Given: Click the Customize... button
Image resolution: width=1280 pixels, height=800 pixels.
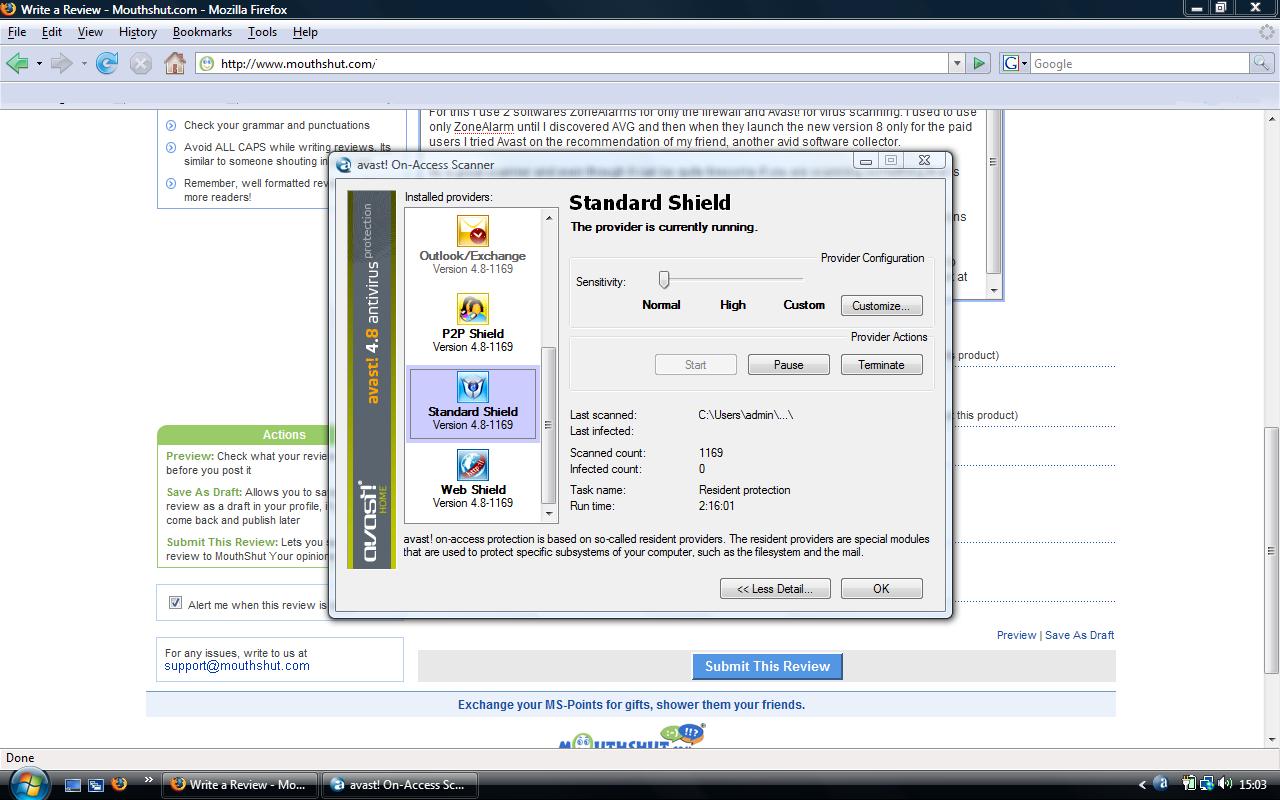Looking at the screenshot, I should [x=881, y=306].
